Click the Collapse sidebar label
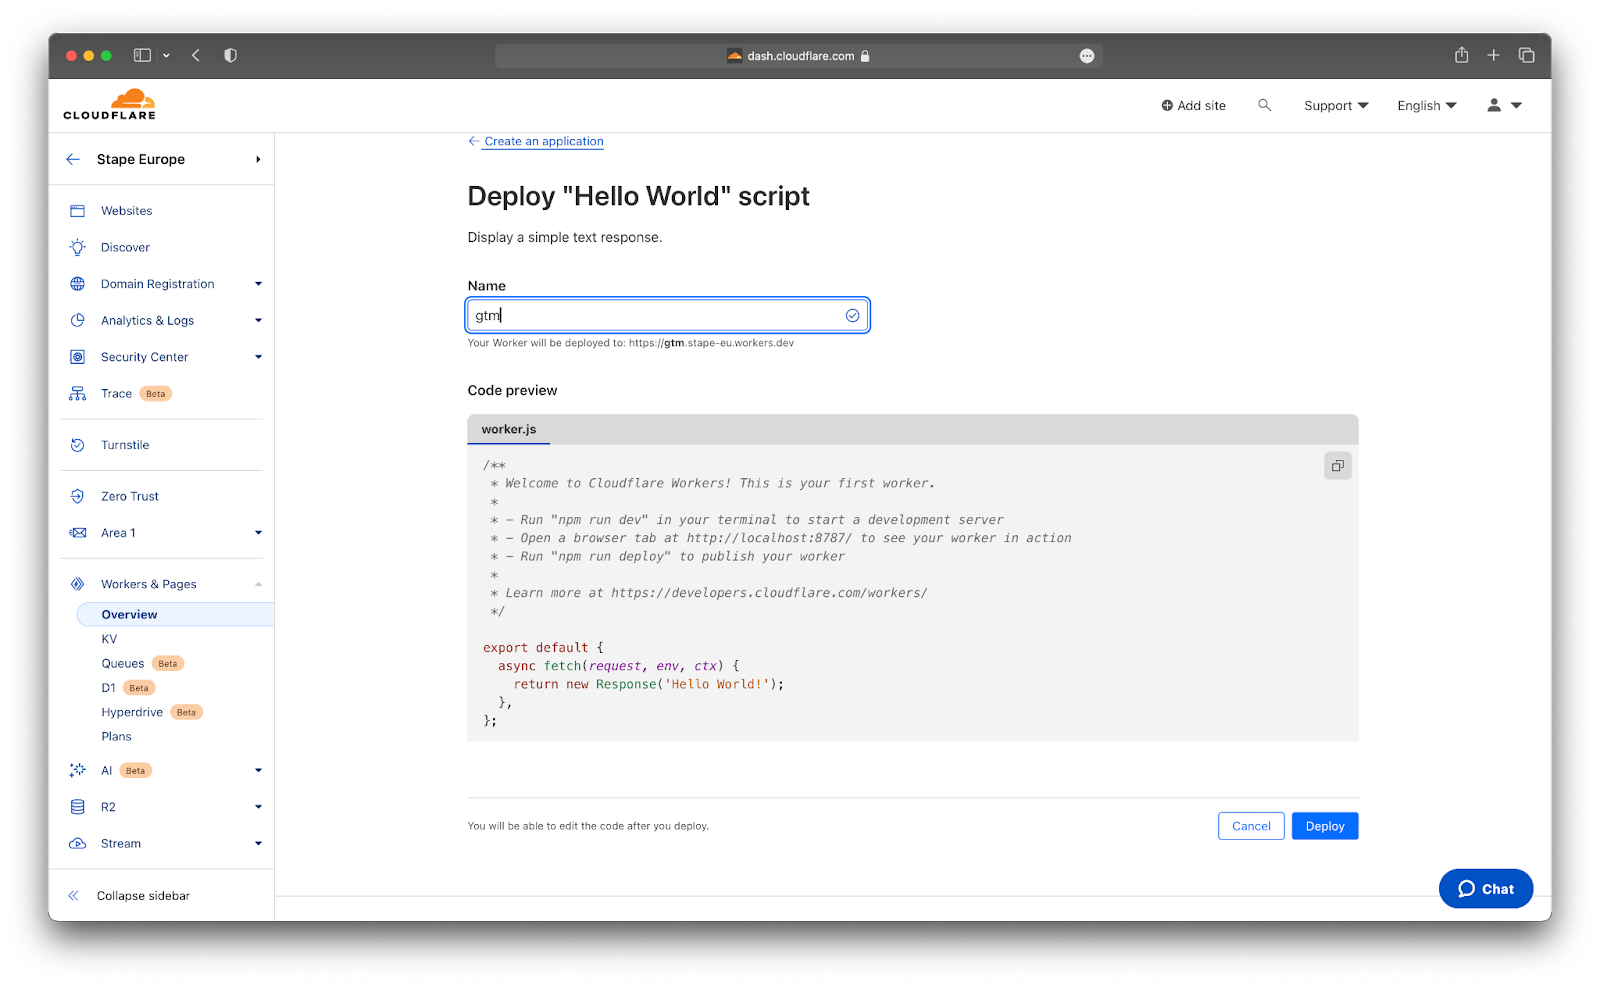Image resolution: width=1600 pixels, height=985 pixels. [143, 896]
